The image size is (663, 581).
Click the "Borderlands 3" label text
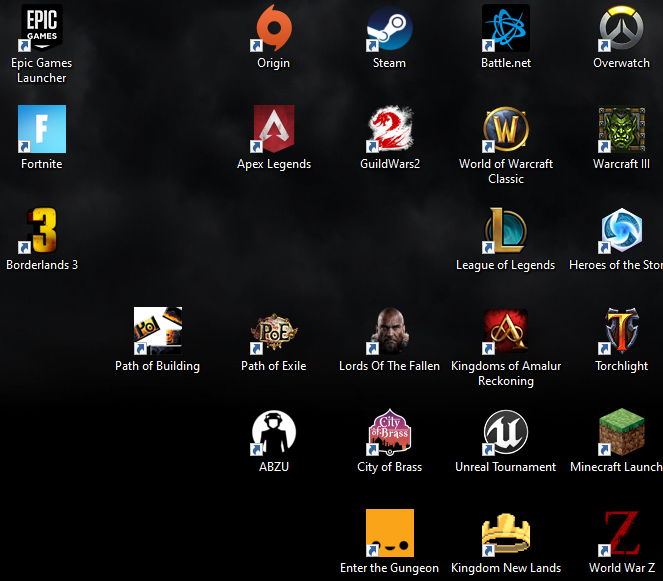(x=42, y=265)
